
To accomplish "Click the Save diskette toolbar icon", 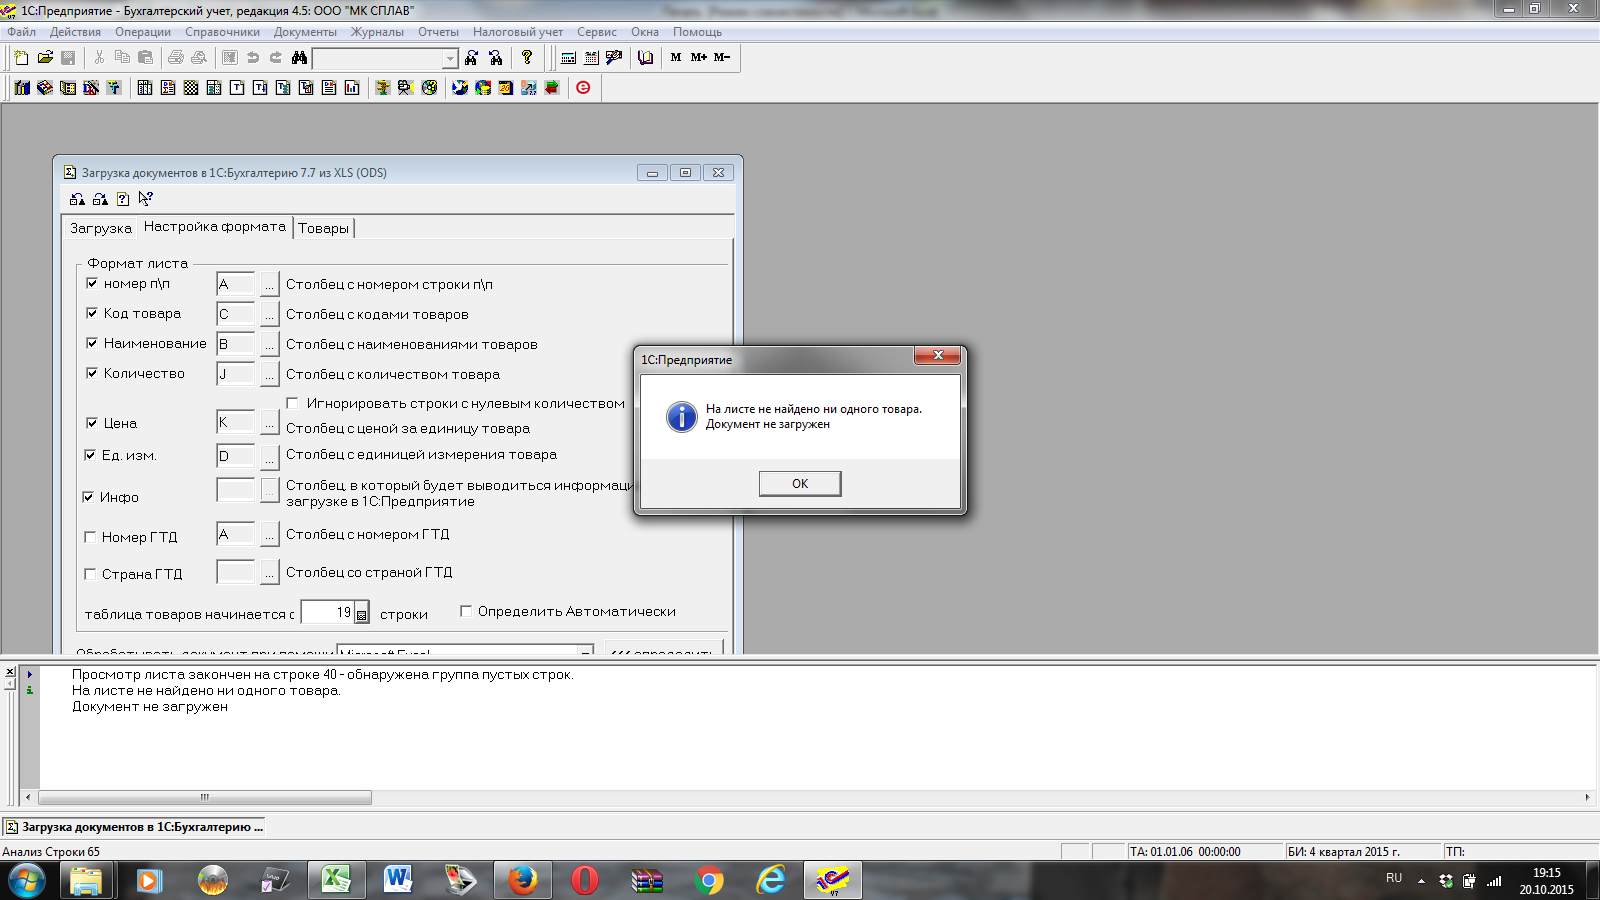I will pos(68,58).
